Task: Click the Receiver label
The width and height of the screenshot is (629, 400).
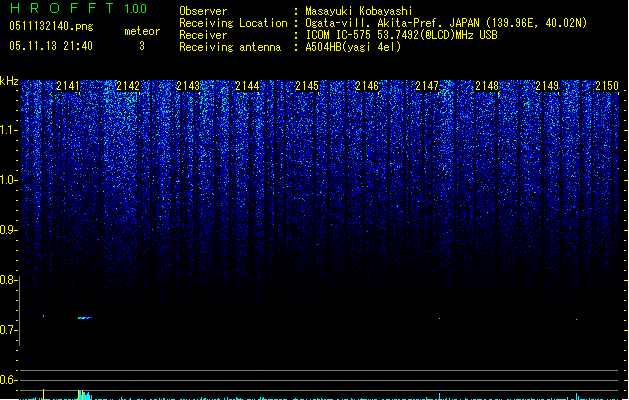Action: (203, 35)
